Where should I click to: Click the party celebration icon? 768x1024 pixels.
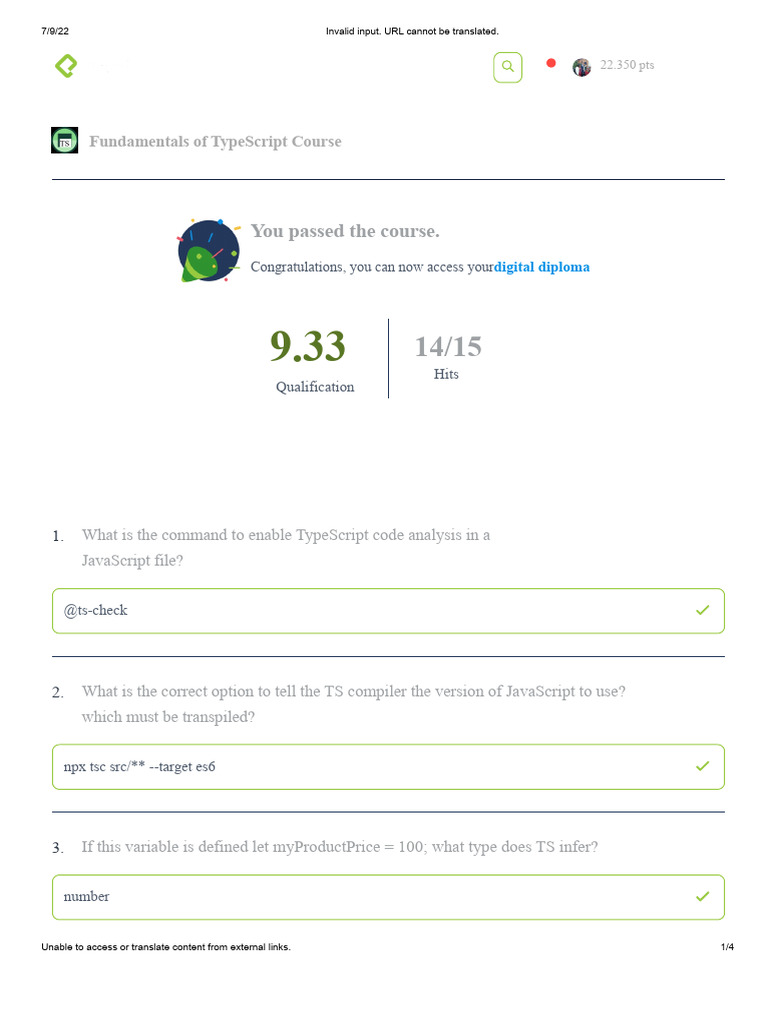click(x=208, y=251)
